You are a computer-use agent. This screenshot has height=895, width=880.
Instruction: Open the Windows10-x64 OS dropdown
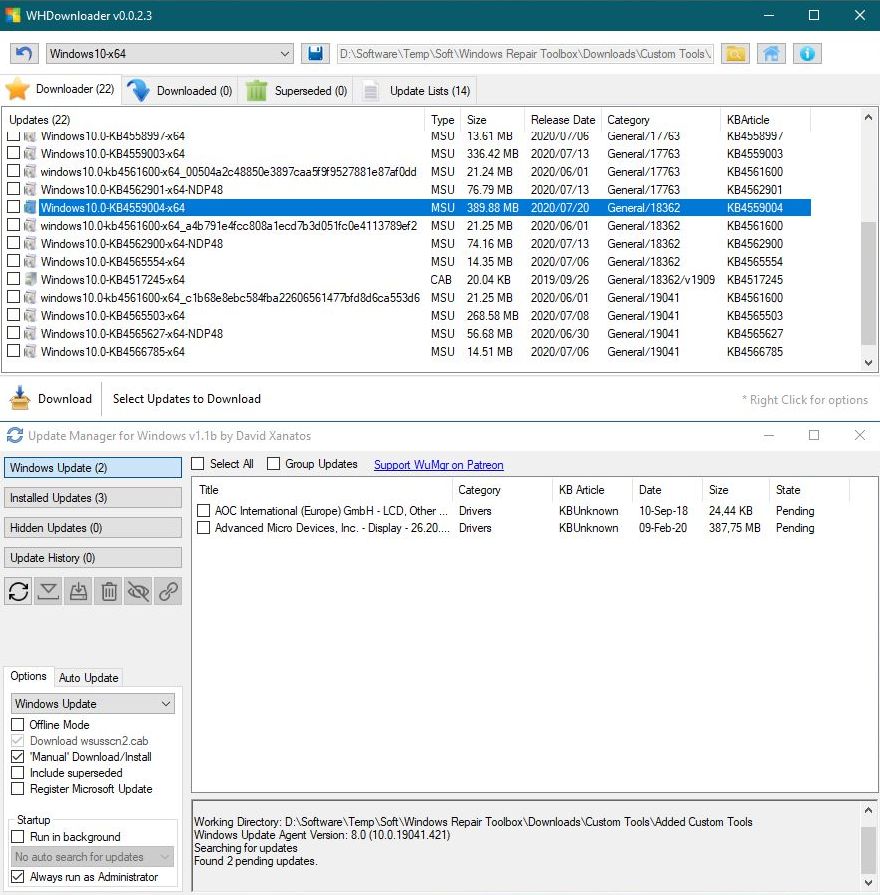pyautogui.click(x=168, y=53)
